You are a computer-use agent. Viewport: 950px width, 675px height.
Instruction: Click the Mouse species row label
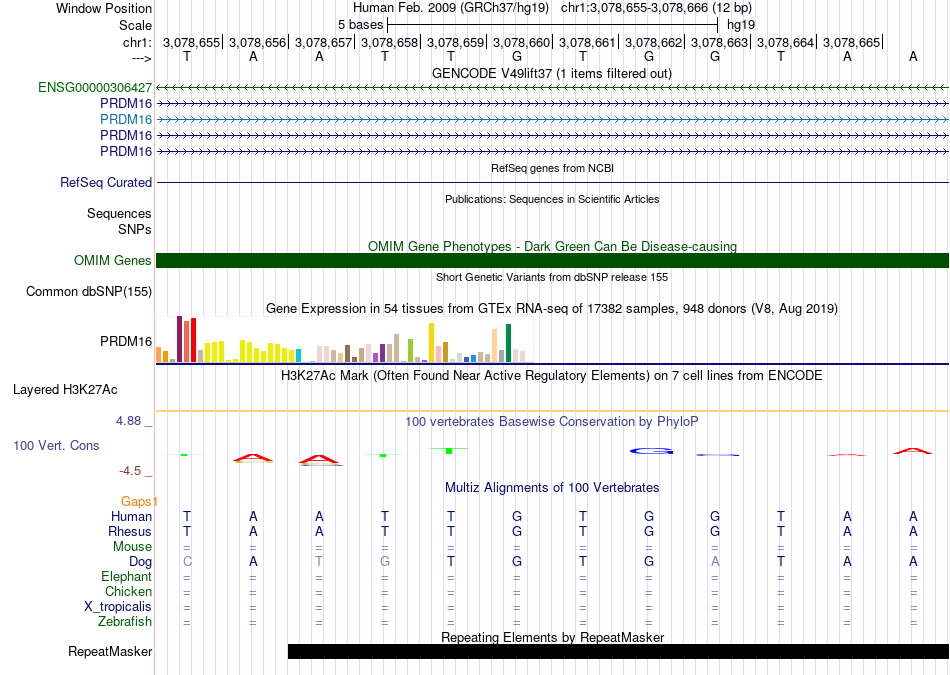132,547
